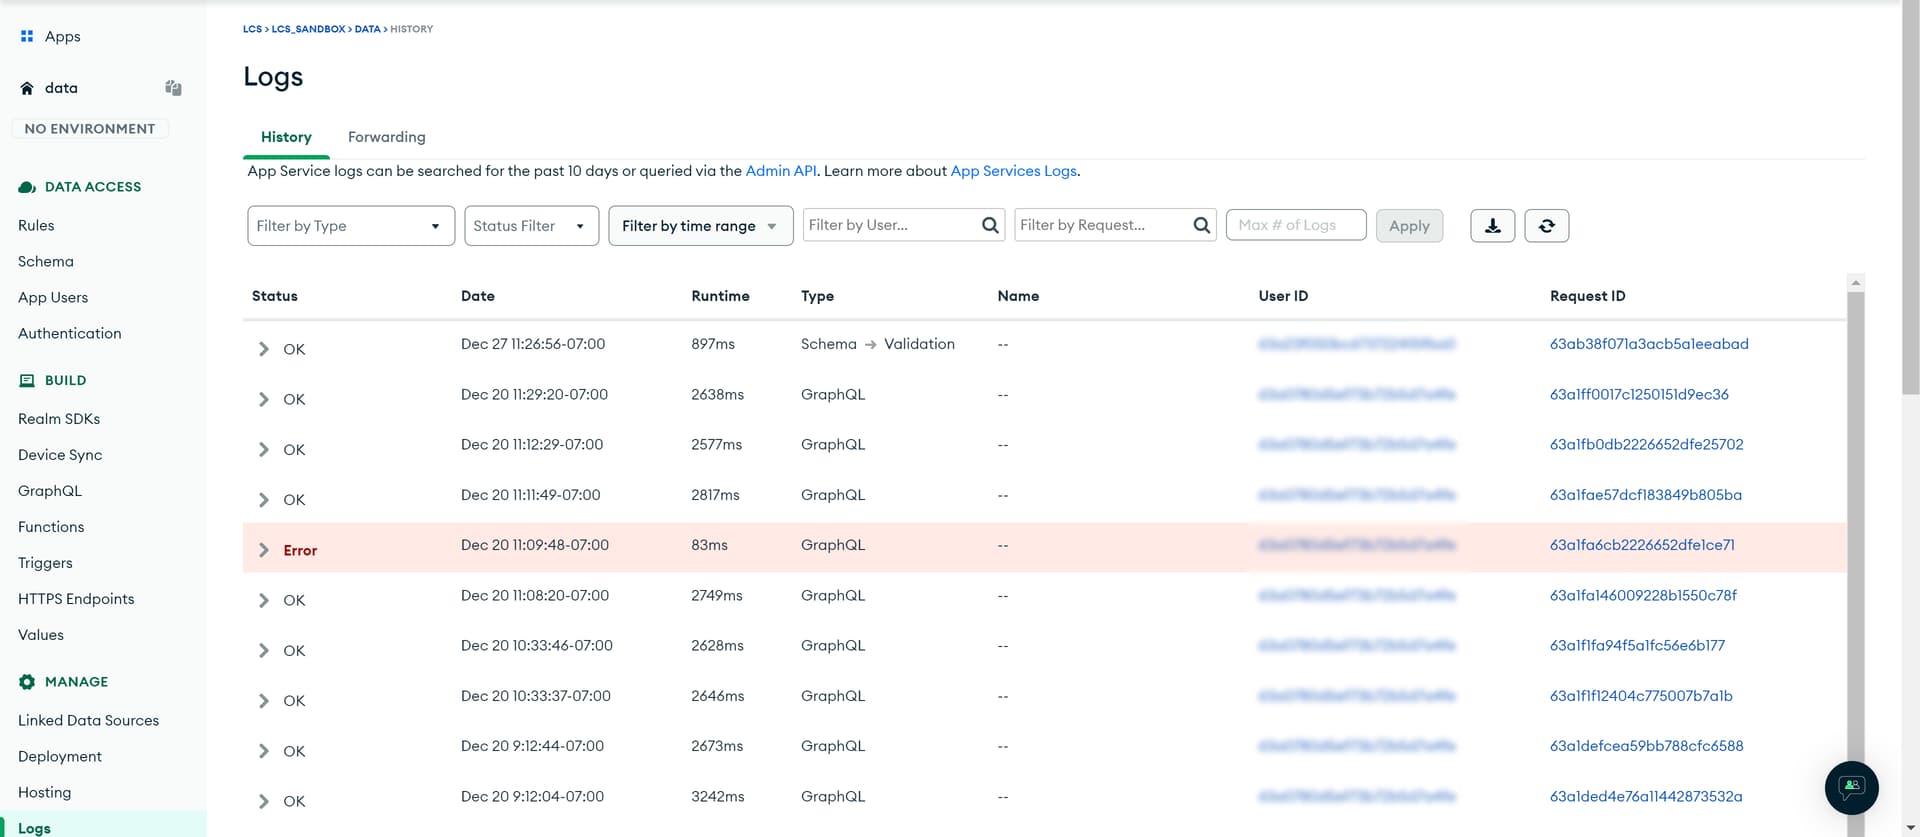Expand the Error log entry row
Viewport: 1920px width, 837px height.
(x=263, y=550)
